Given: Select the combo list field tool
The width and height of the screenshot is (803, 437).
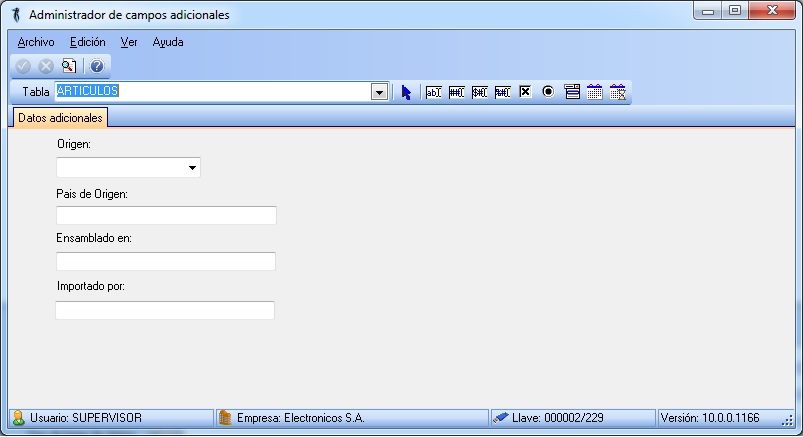Looking at the screenshot, I should pos(572,92).
